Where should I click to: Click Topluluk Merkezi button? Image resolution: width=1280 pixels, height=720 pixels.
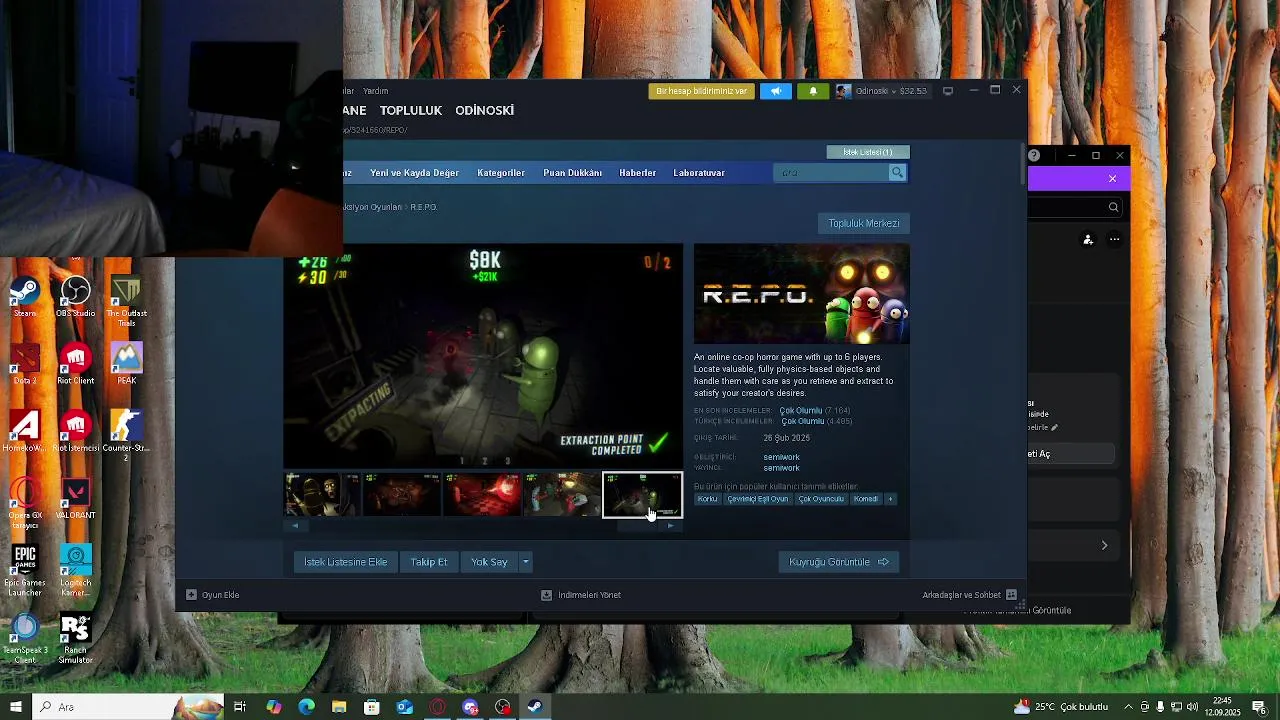864,224
